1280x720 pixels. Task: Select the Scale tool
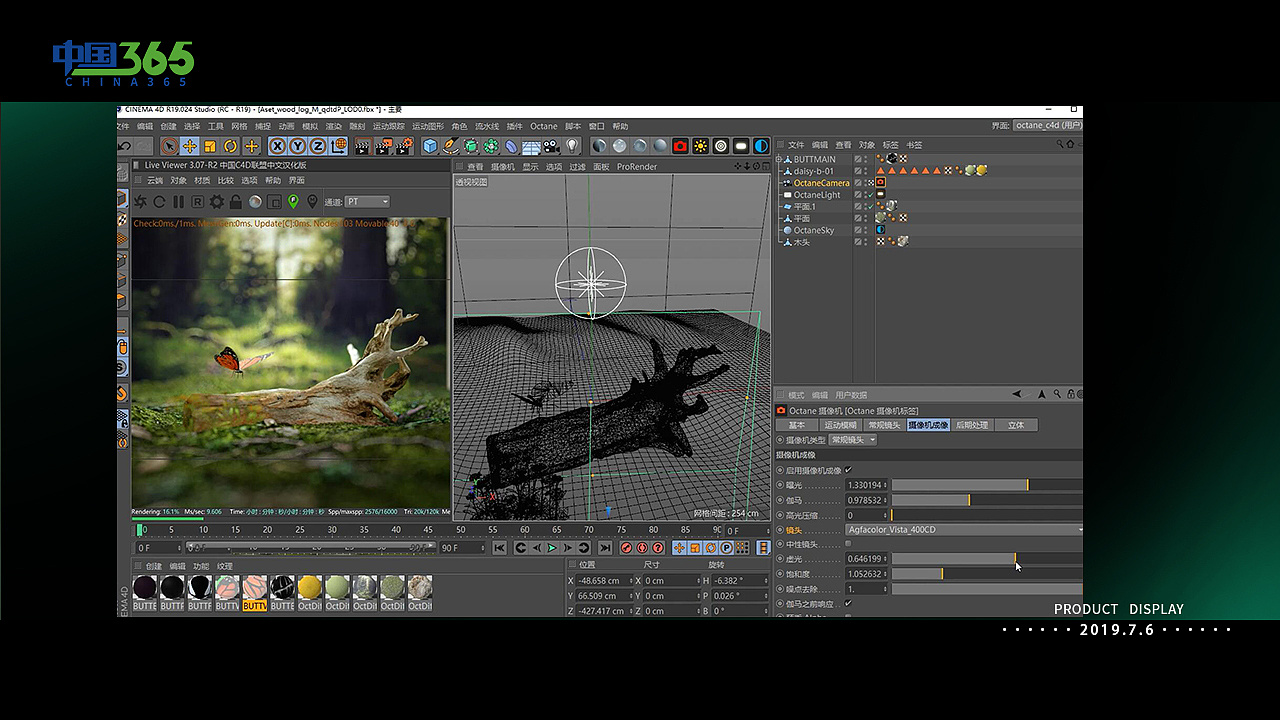(x=210, y=146)
